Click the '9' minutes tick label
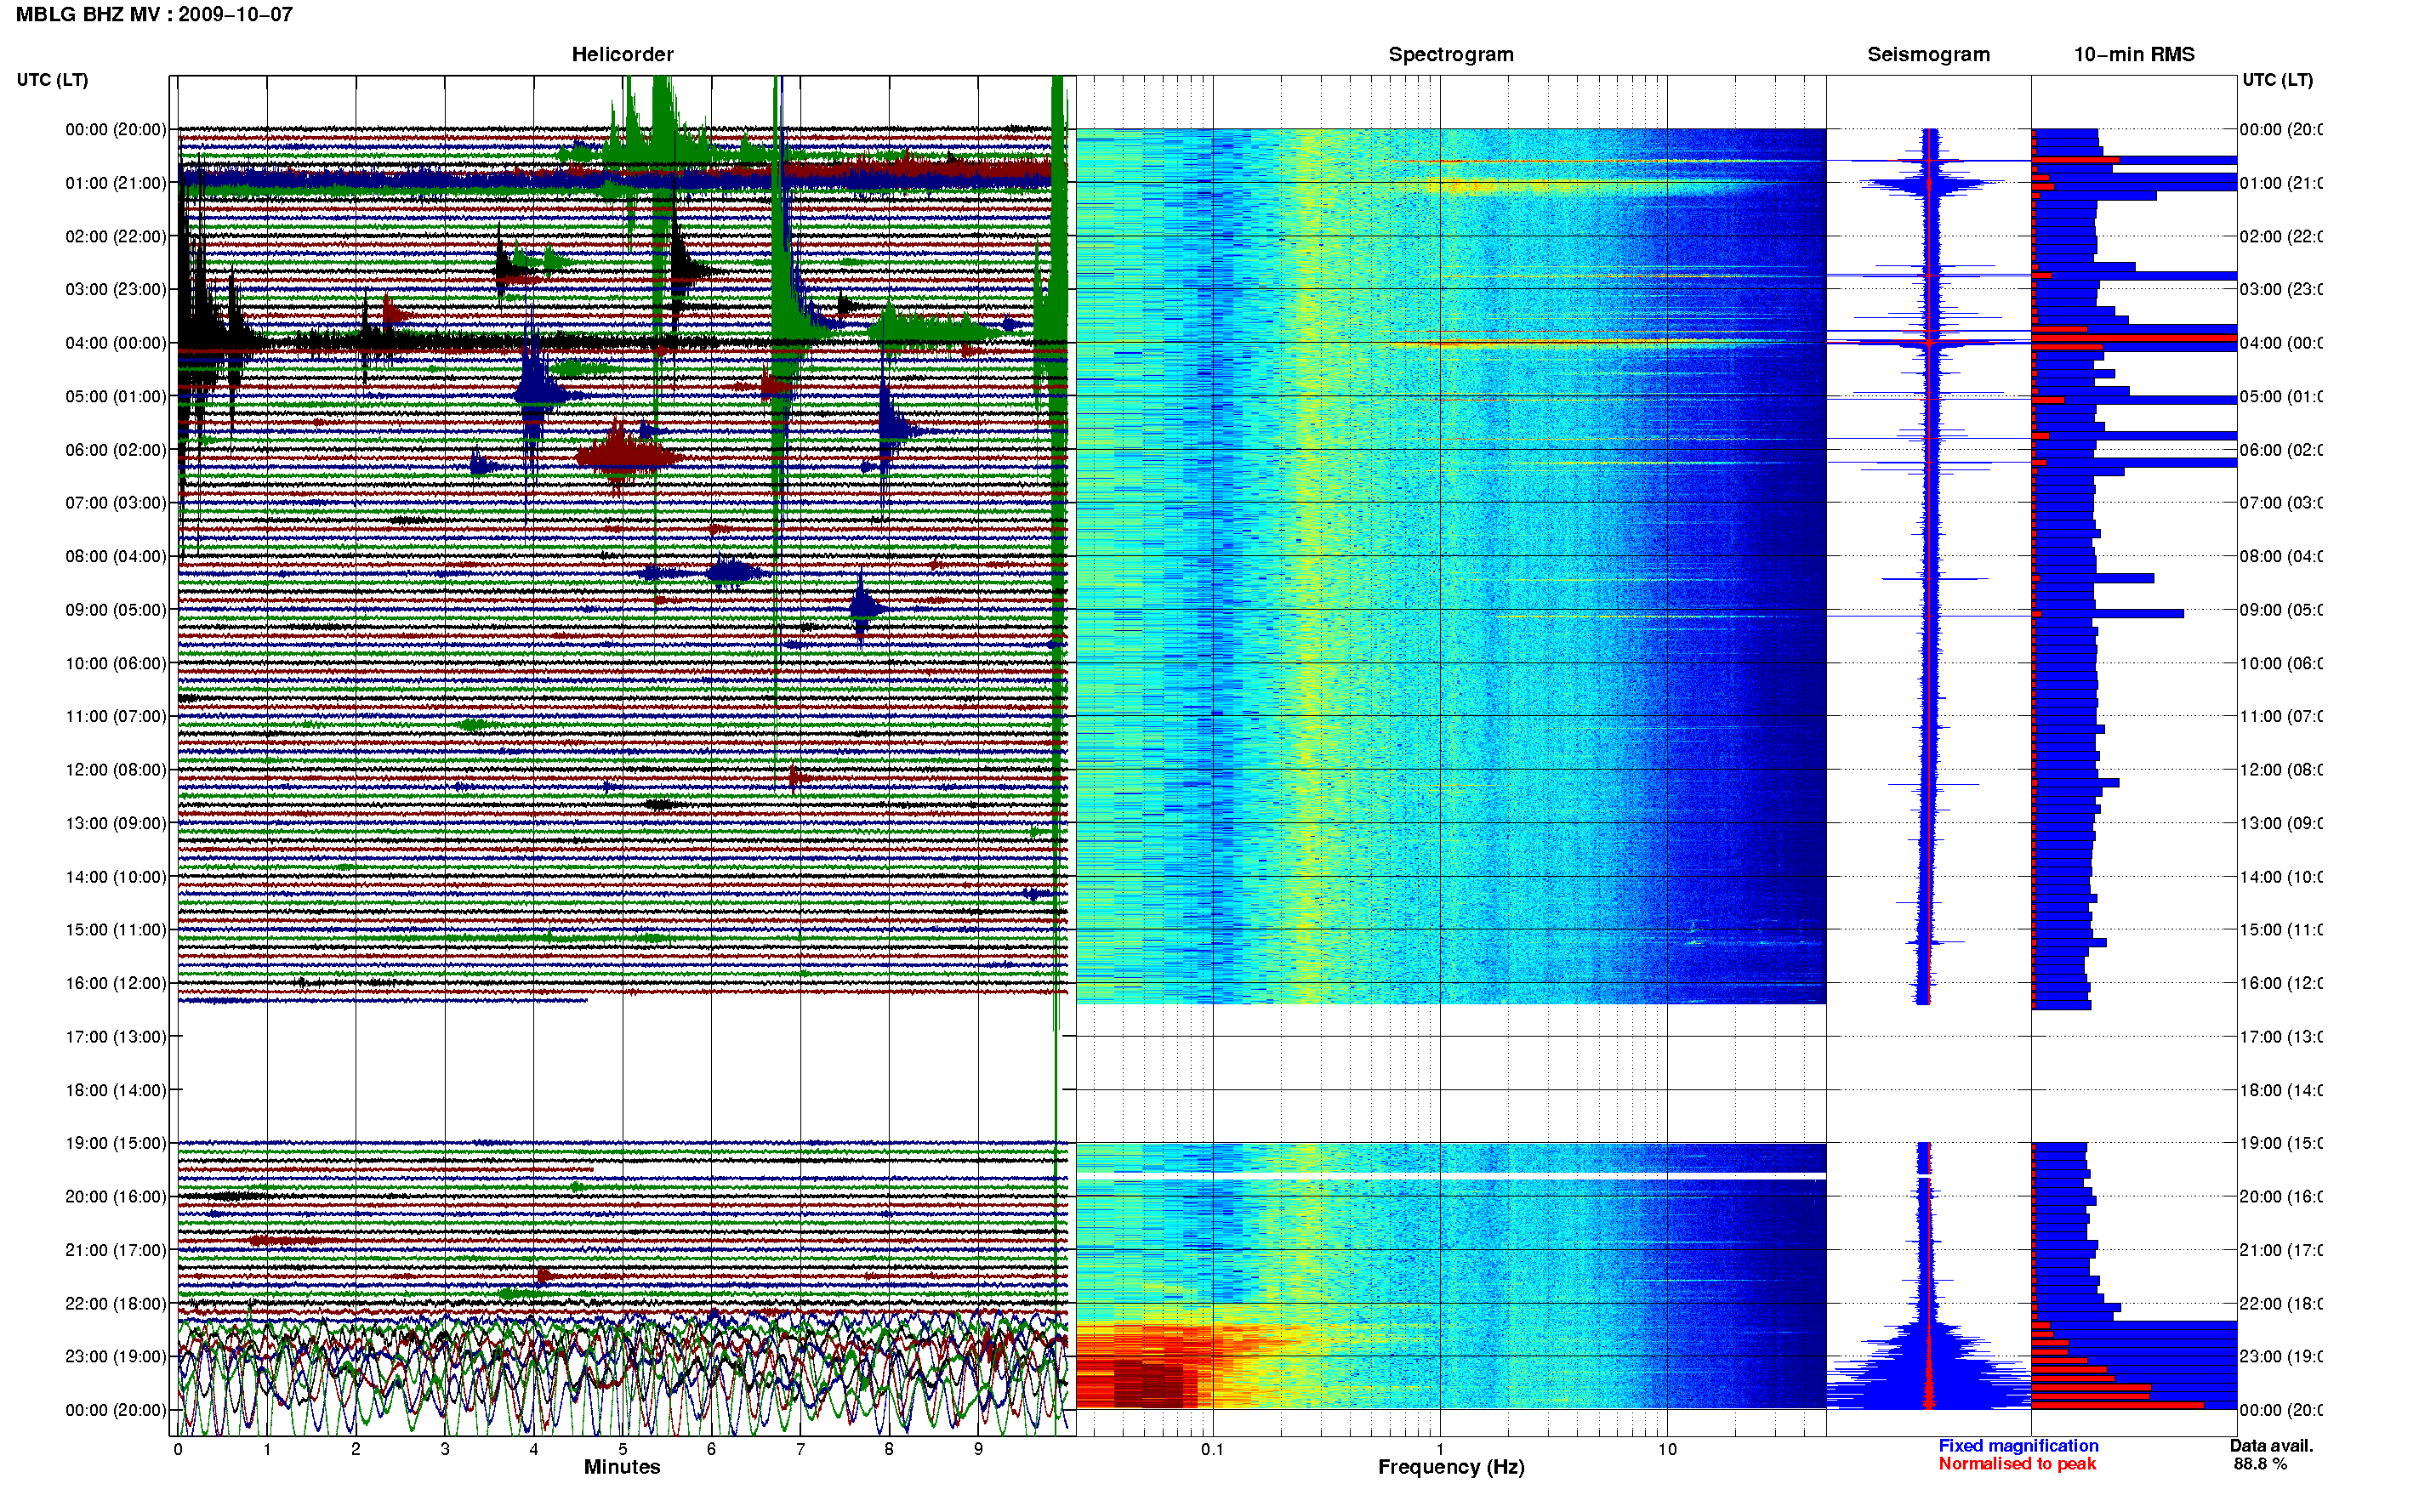The image size is (2419, 1512). pos(978,1449)
